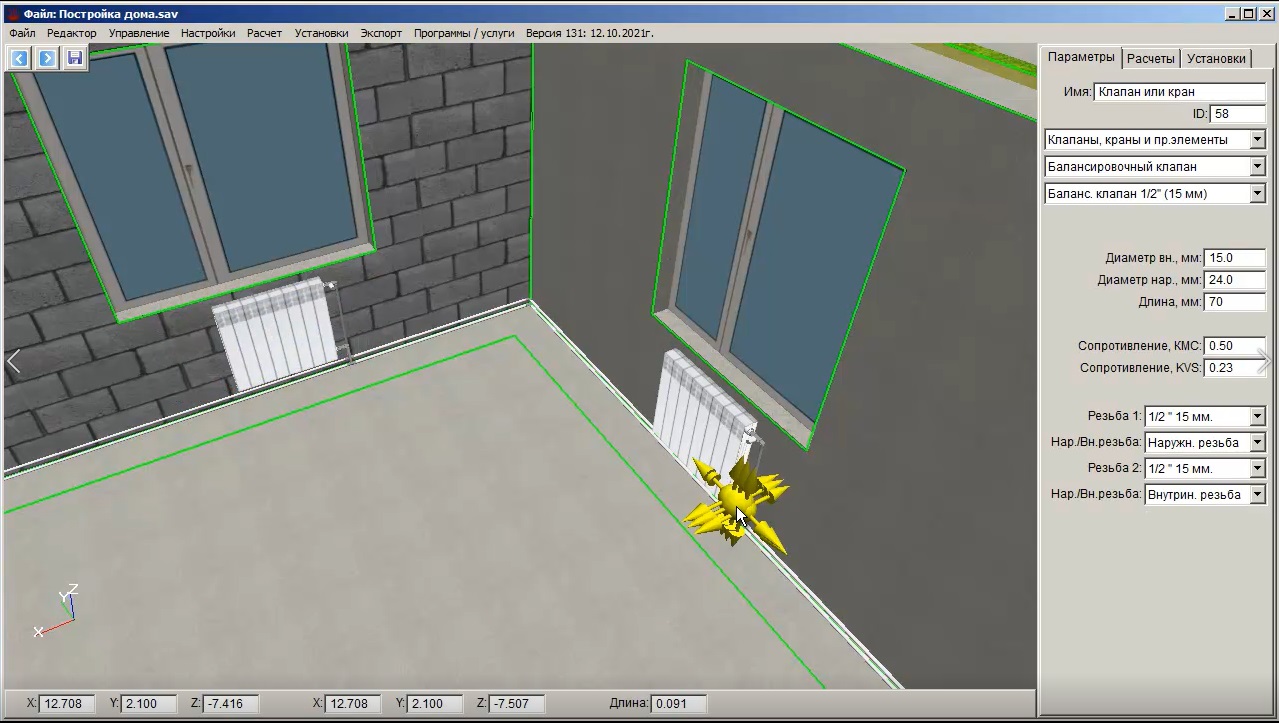
Task: Open the Управление menu
Action: (x=139, y=33)
